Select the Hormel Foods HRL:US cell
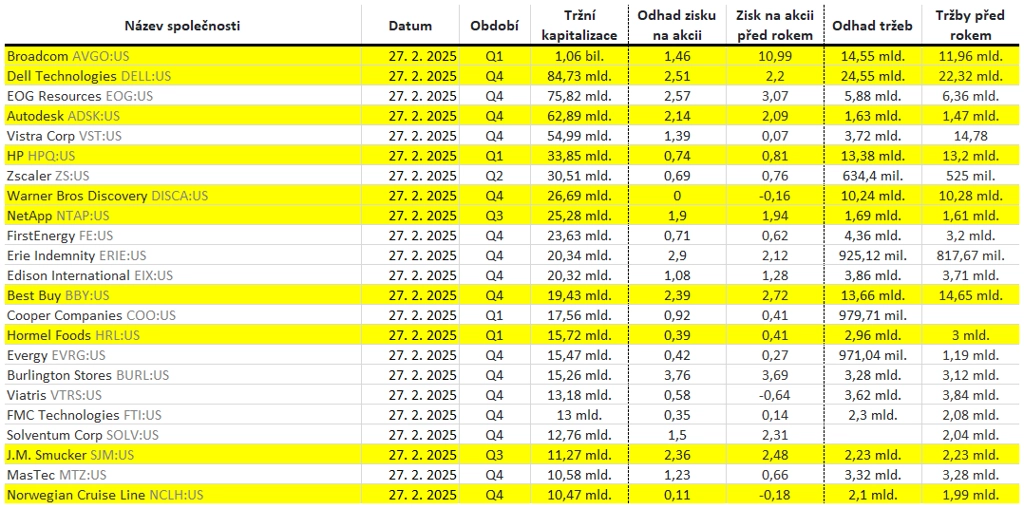1024x509 pixels. [182, 335]
